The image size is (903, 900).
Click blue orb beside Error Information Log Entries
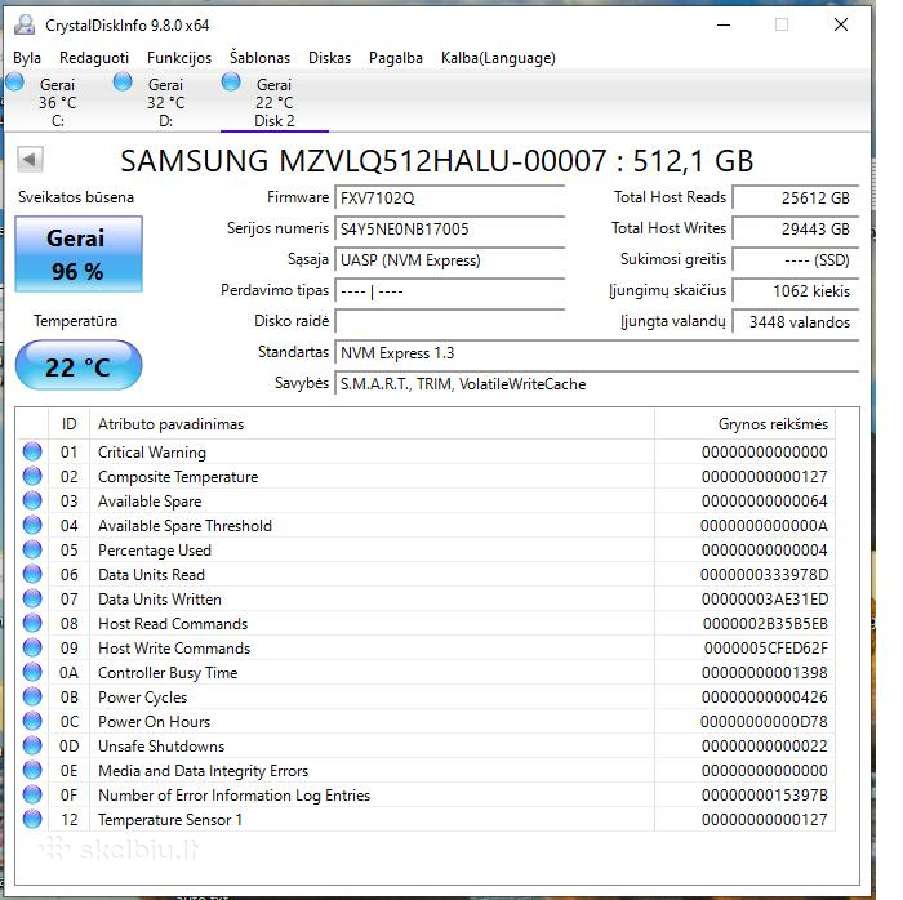click(32, 795)
